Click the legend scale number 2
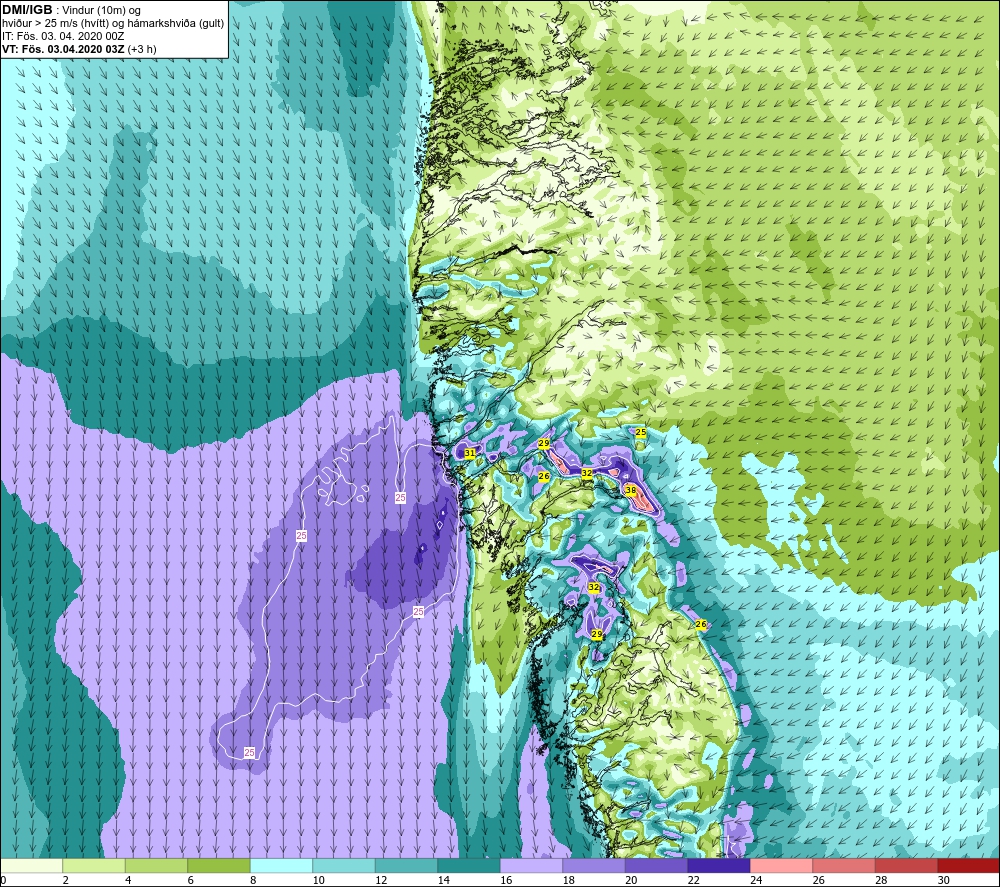Image resolution: width=1000 pixels, height=887 pixels. coord(65,880)
